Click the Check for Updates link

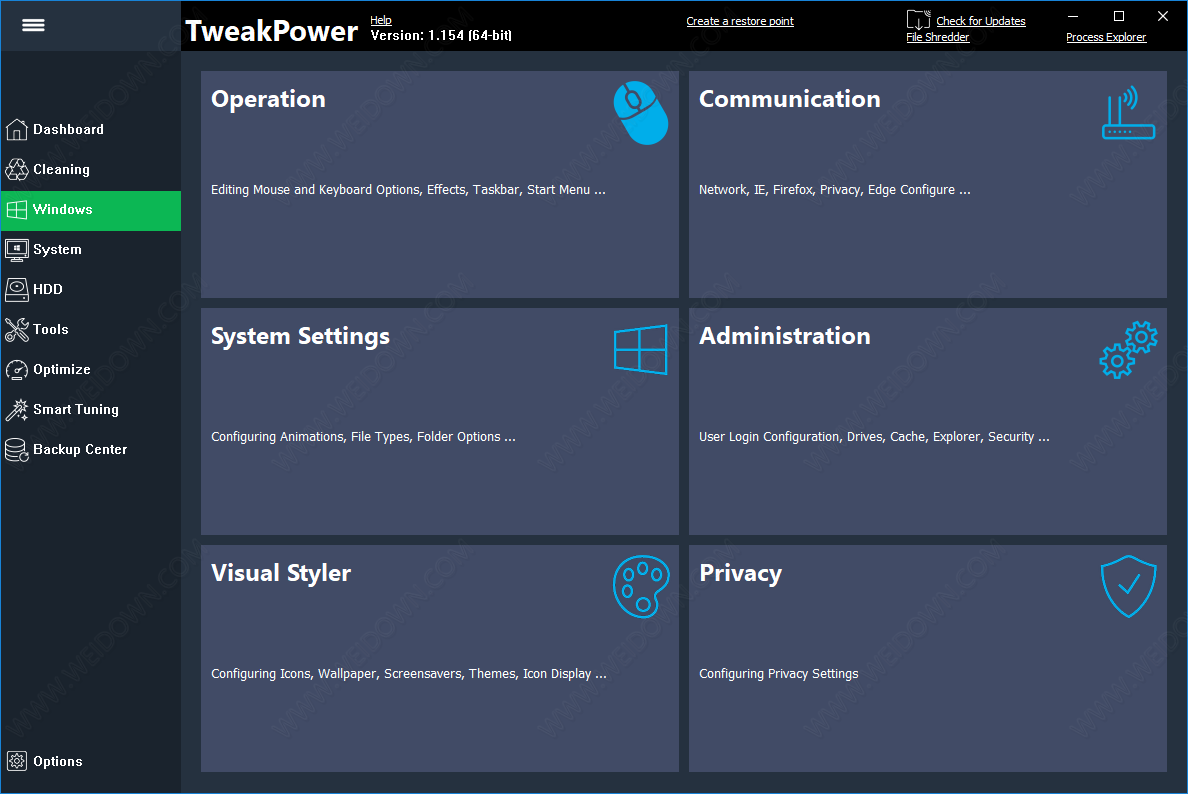point(981,21)
